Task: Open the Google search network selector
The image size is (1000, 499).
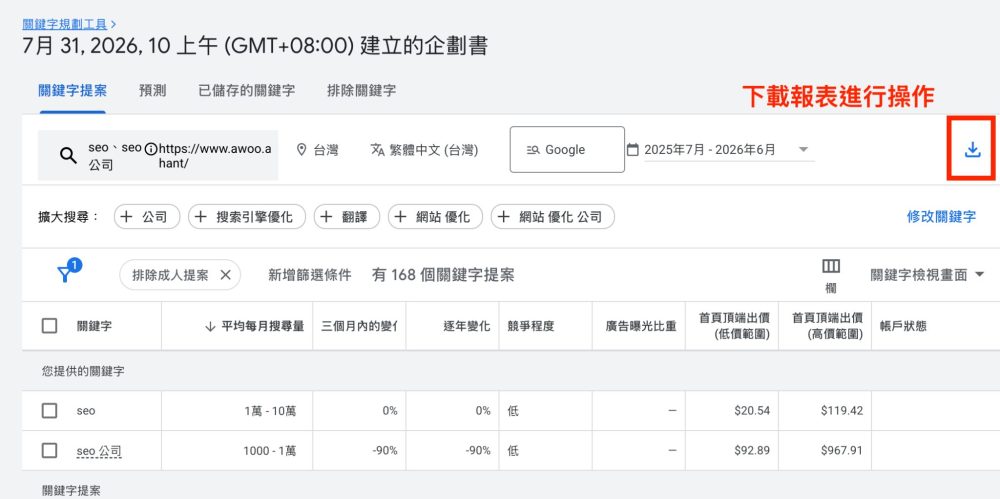Action: (567, 150)
